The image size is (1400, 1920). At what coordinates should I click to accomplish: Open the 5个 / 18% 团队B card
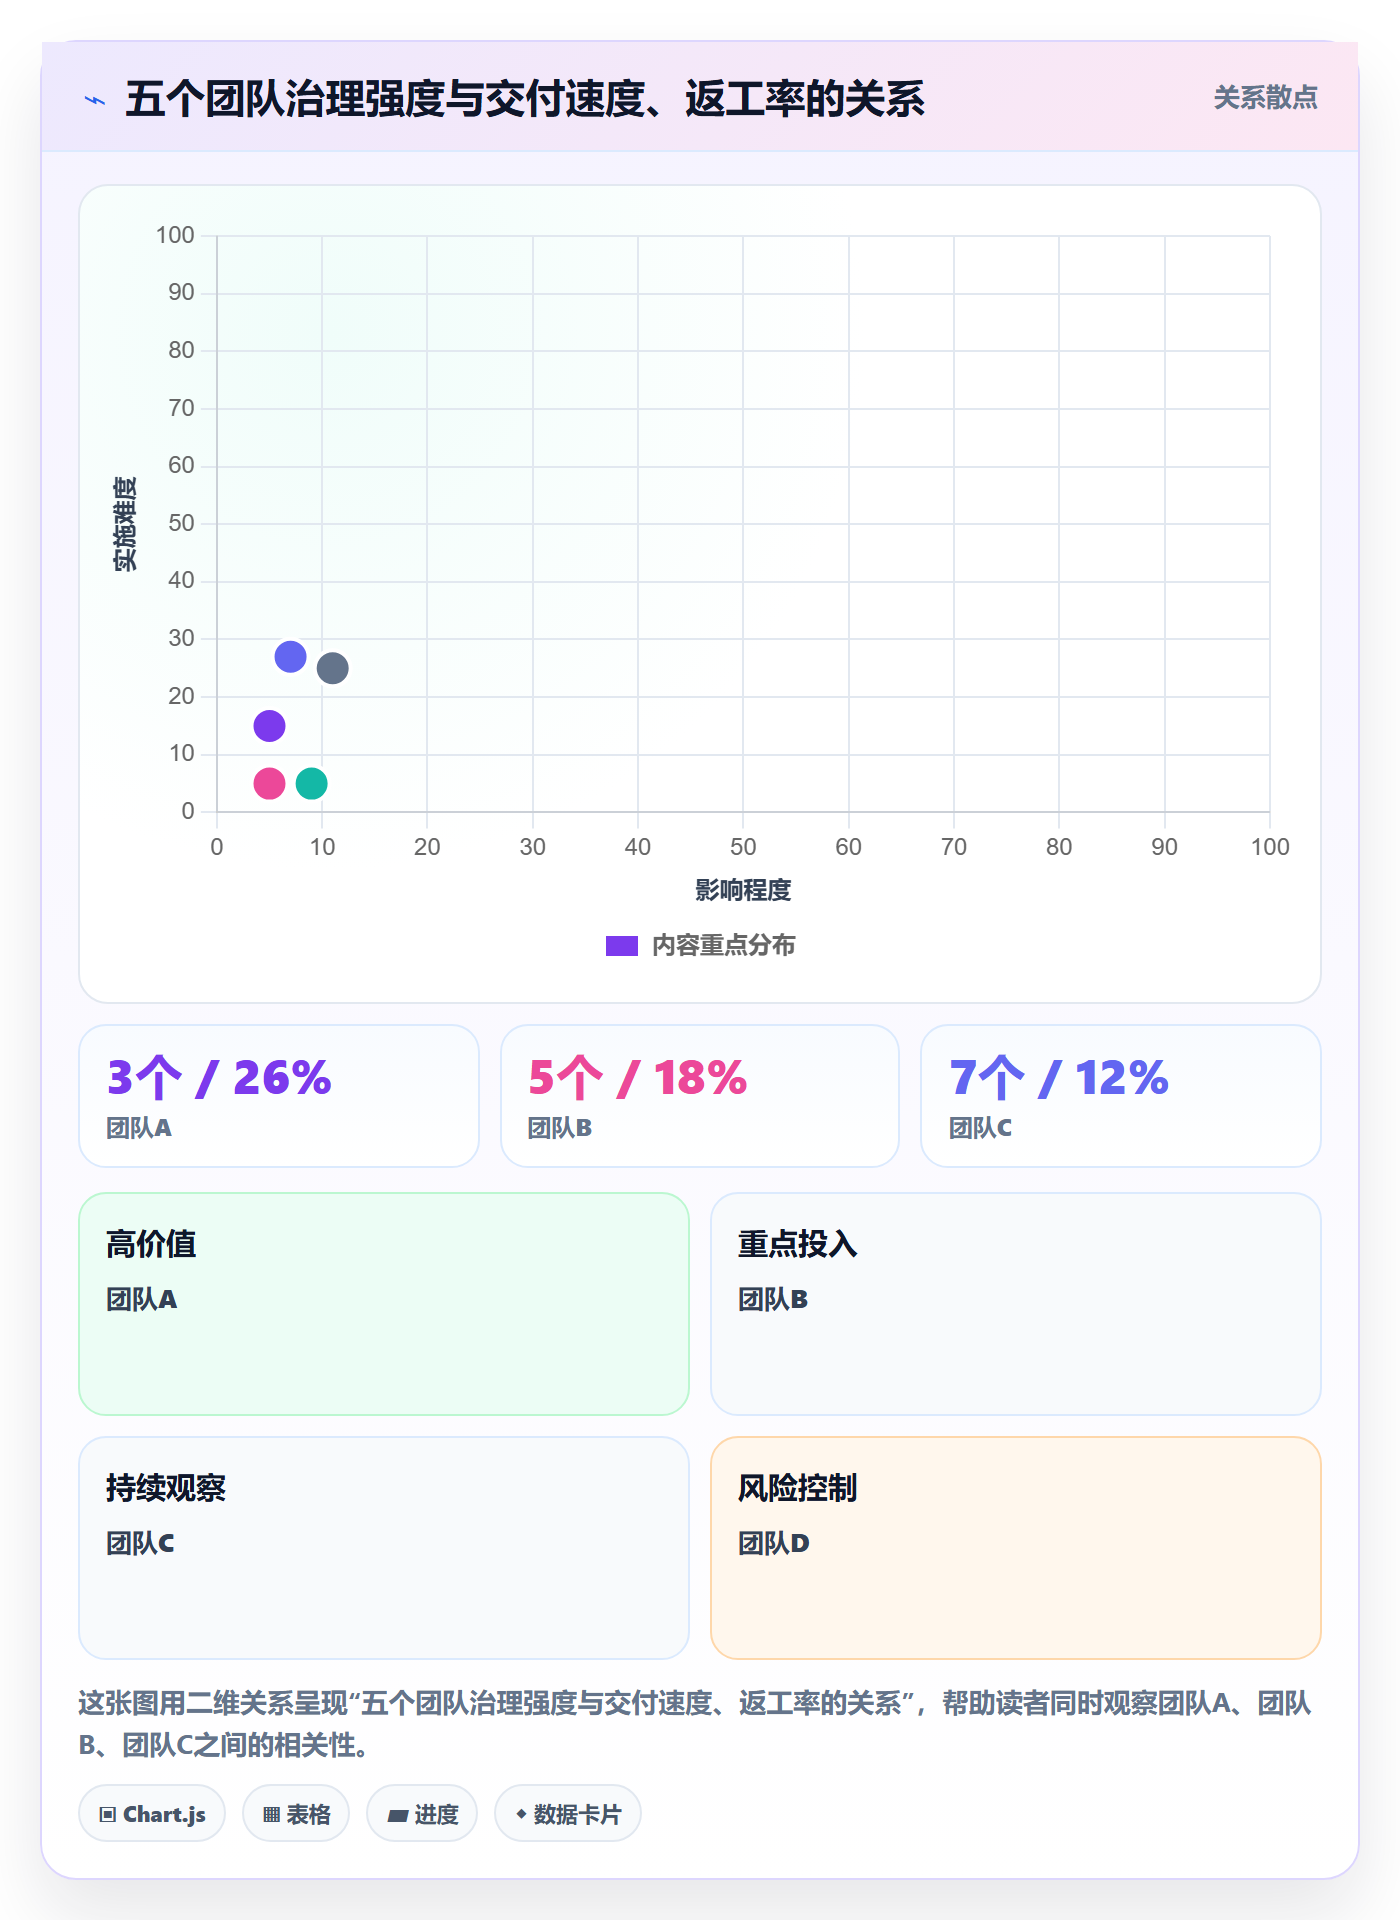(x=700, y=1096)
